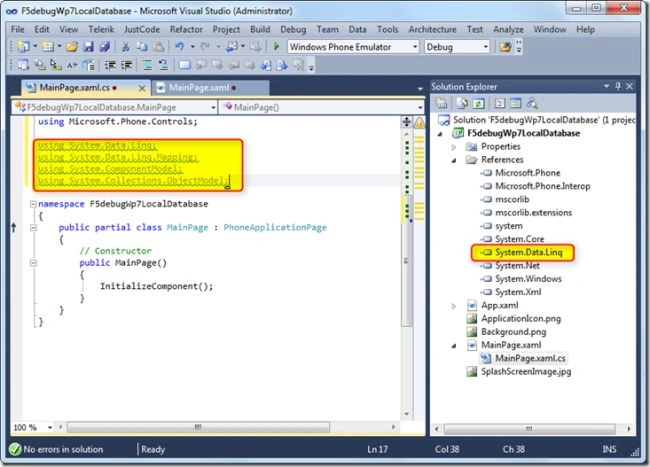
Task: Select the mscorlib.extensions reference
Action: point(527,213)
